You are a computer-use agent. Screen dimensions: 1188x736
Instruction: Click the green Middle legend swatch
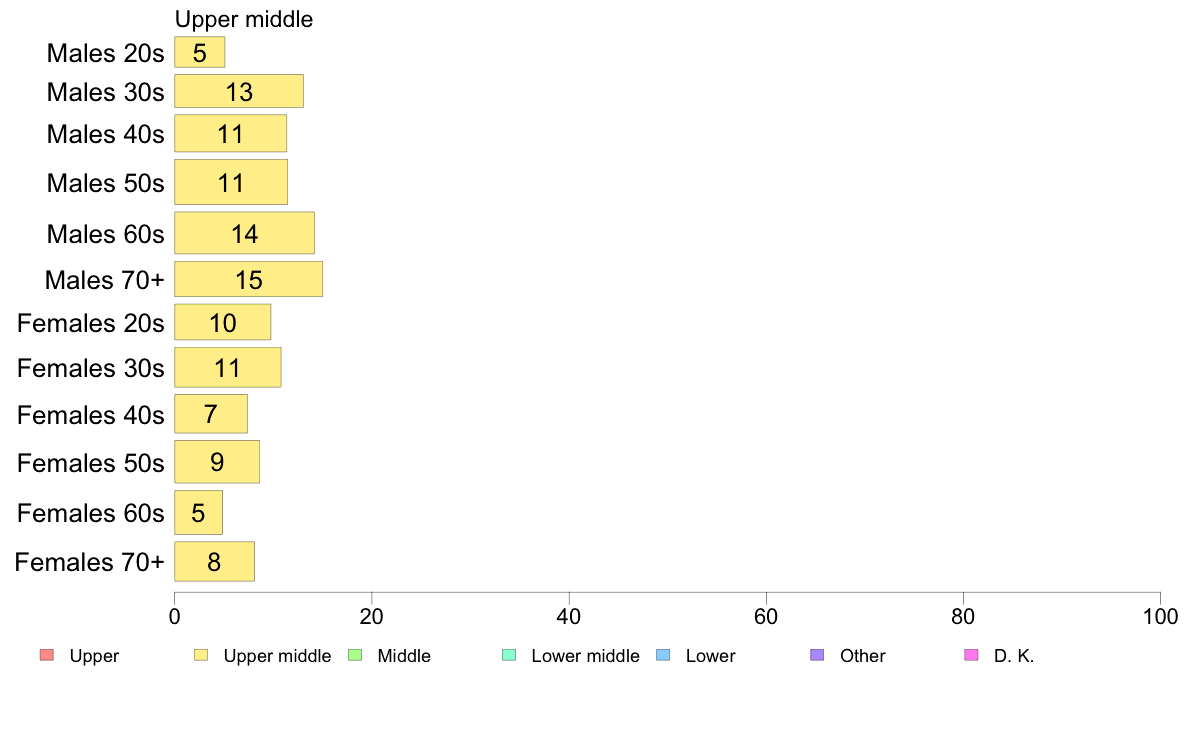pos(355,655)
